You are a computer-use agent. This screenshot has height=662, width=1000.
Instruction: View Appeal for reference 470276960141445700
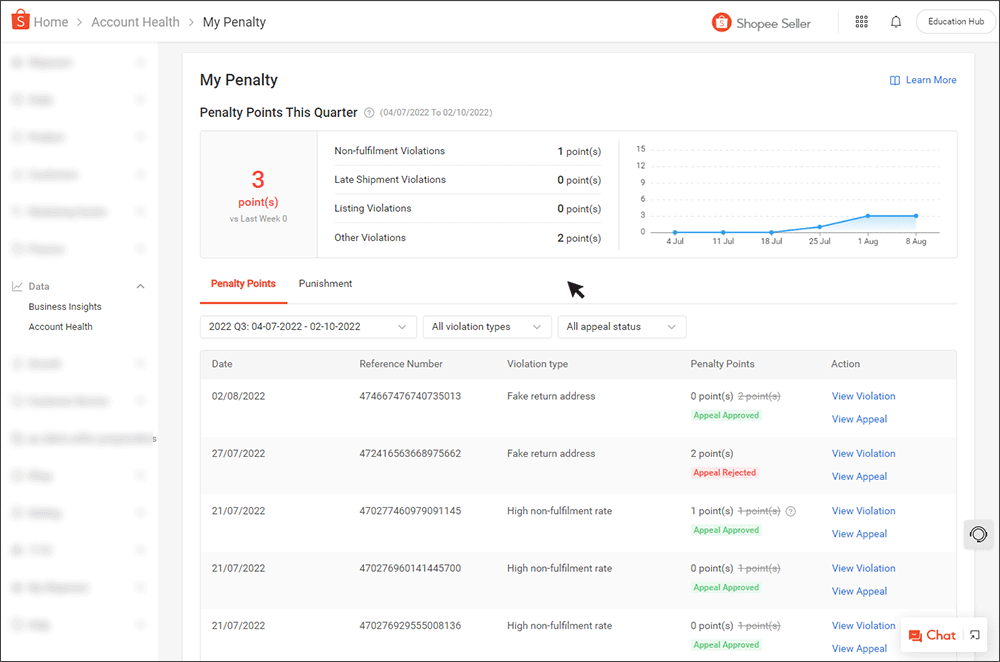coord(859,591)
